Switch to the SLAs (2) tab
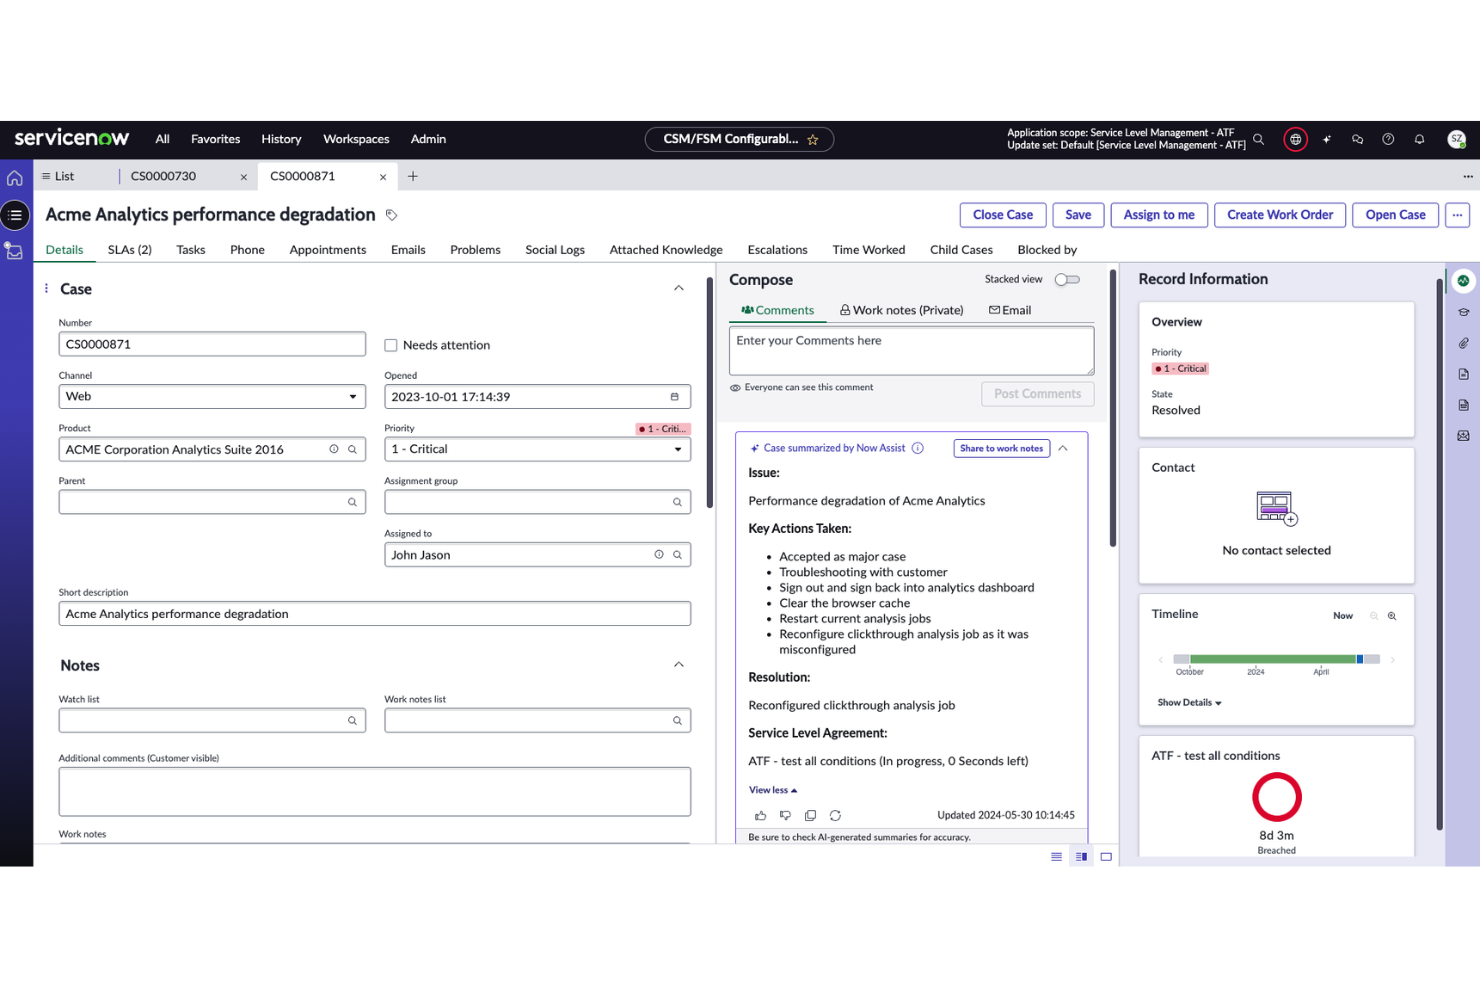Viewport: 1480px width, 987px height. [x=130, y=250]
